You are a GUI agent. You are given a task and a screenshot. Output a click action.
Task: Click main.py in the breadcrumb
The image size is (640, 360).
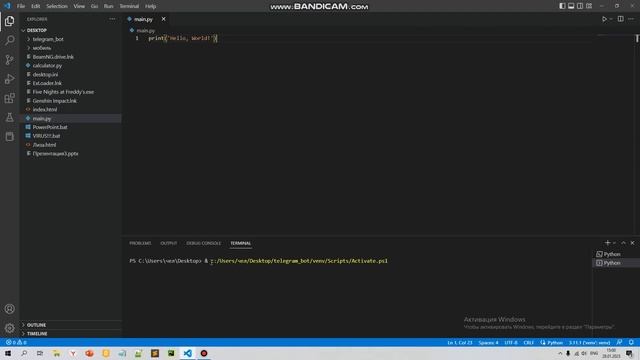[x=146, y=31]
